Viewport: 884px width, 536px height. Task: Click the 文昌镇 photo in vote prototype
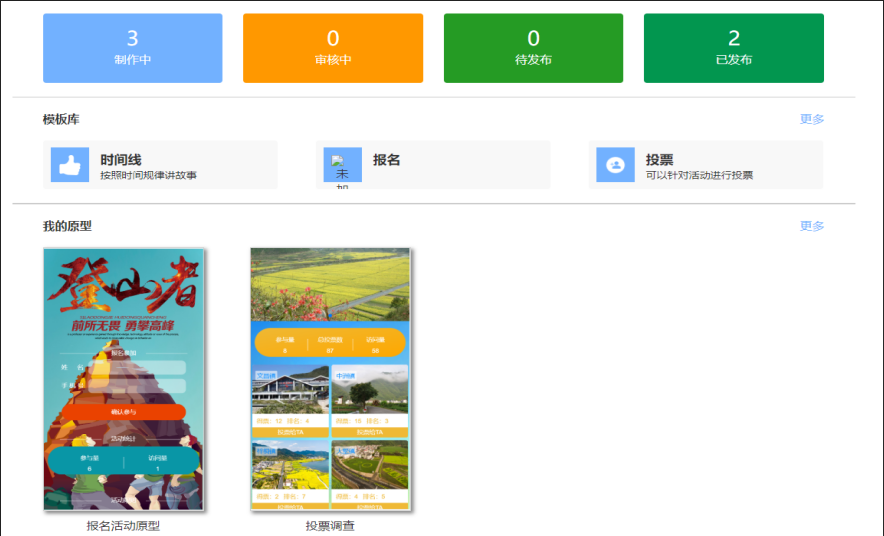290,390
